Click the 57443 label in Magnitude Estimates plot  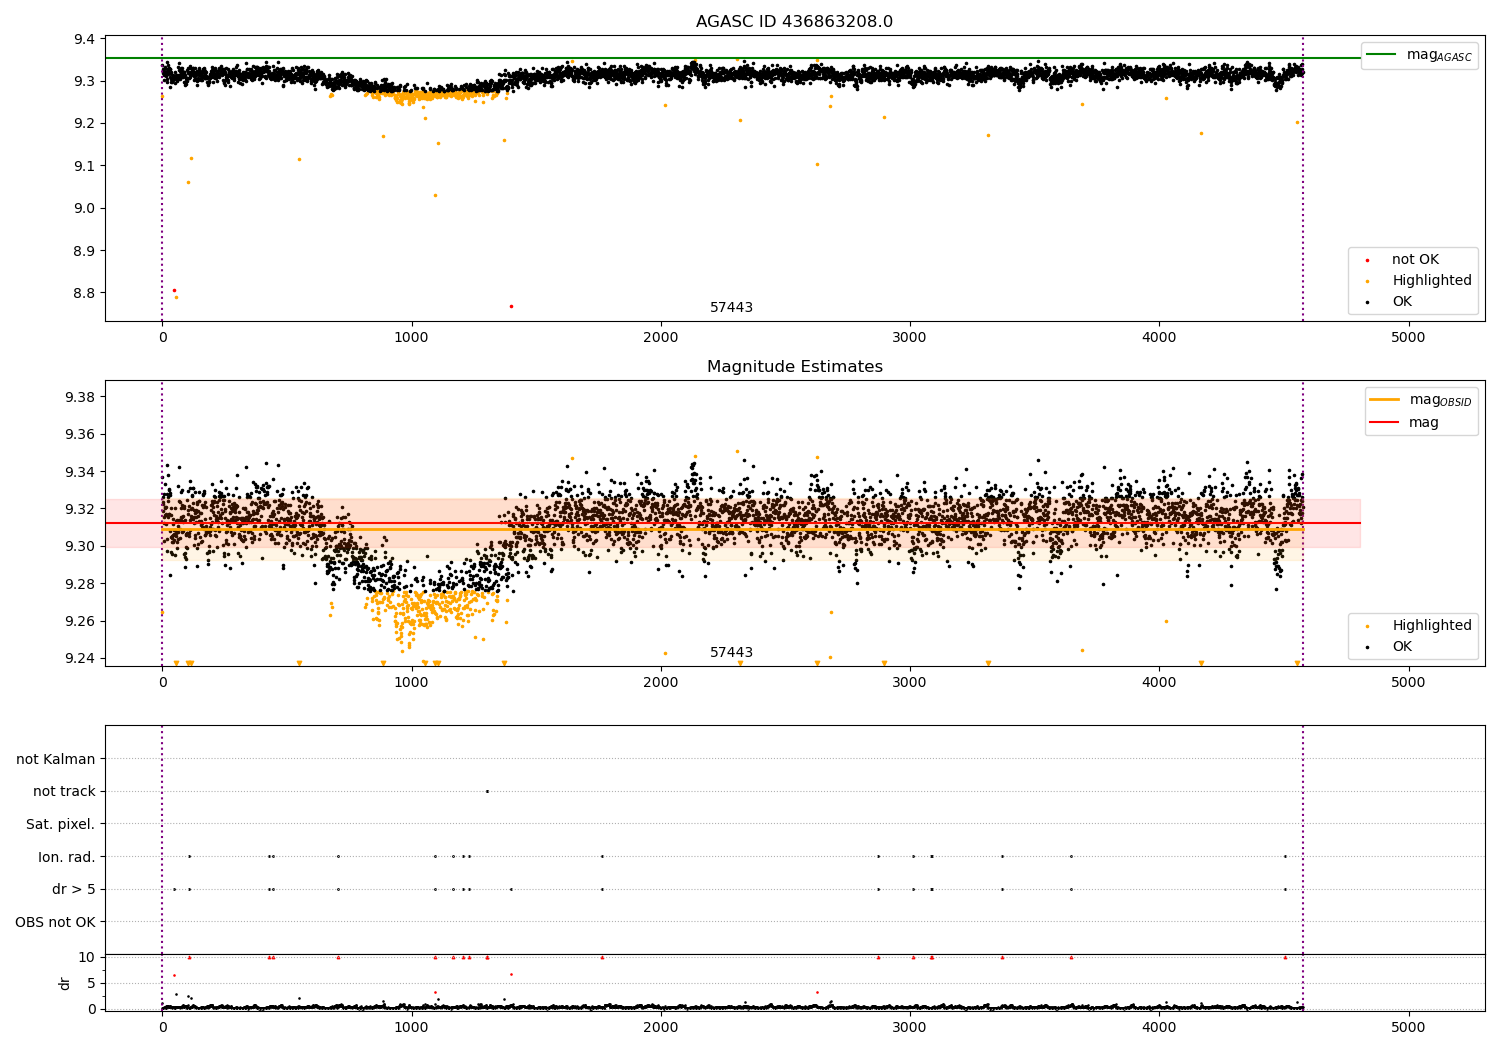click(x=731, y=653)
